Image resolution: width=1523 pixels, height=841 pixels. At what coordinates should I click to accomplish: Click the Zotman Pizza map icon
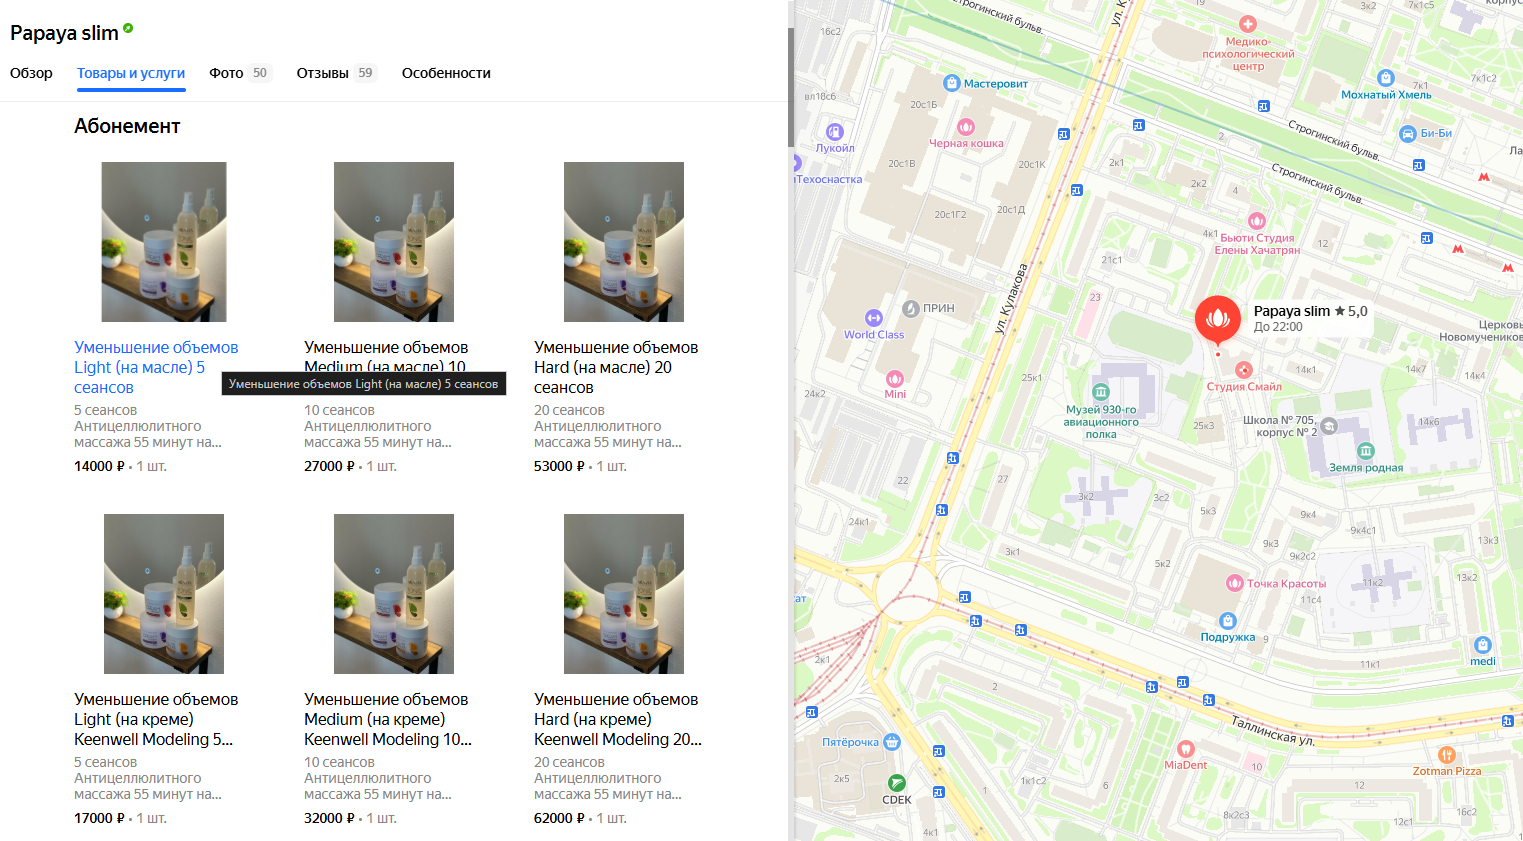click(x=1446, y=755)
